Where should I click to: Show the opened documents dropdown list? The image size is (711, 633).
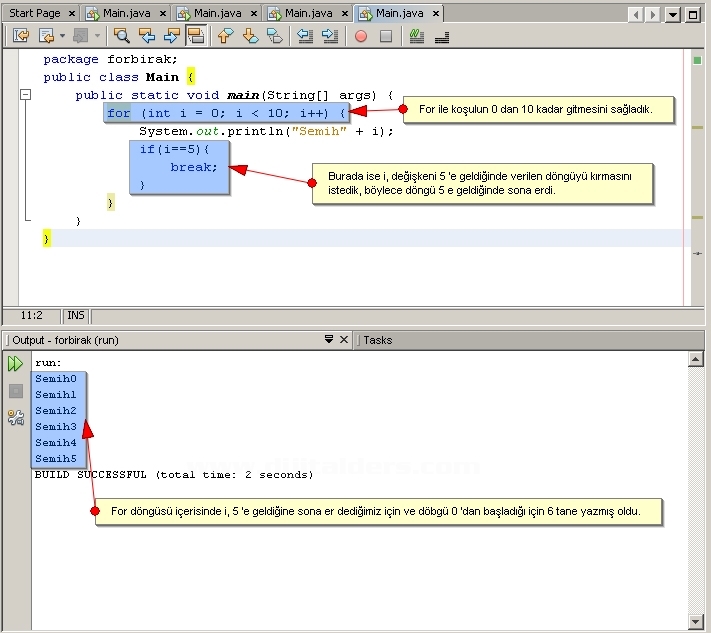pos(672,15)
